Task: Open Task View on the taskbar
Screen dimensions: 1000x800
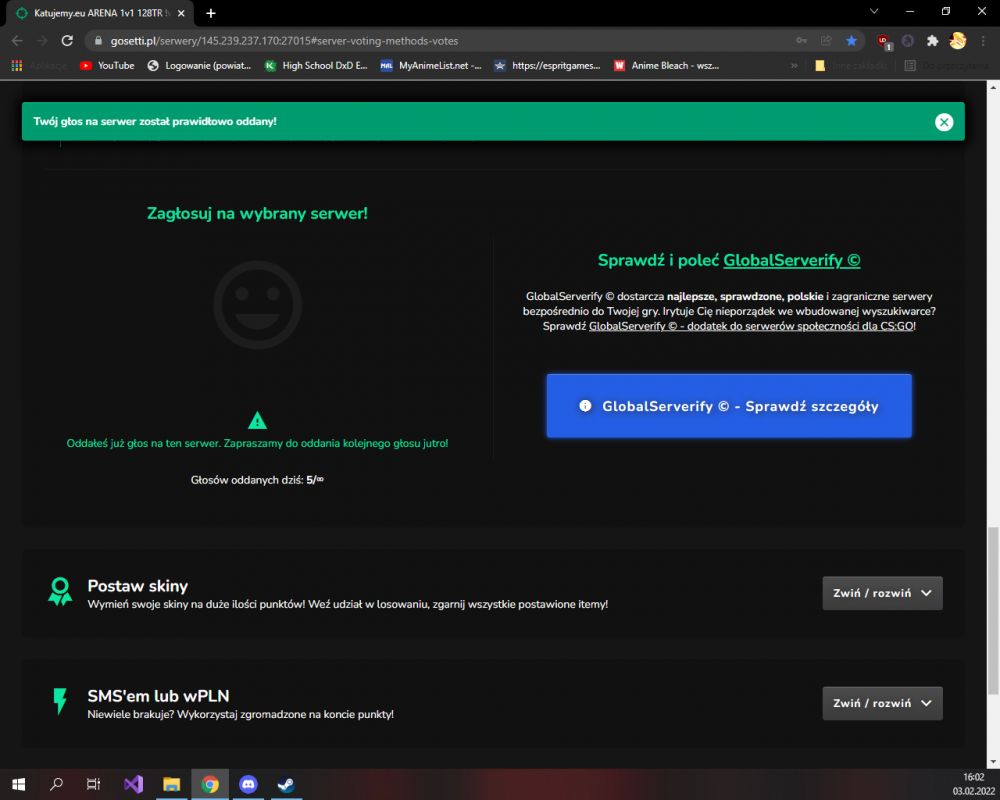Action: tap(93, 784)
